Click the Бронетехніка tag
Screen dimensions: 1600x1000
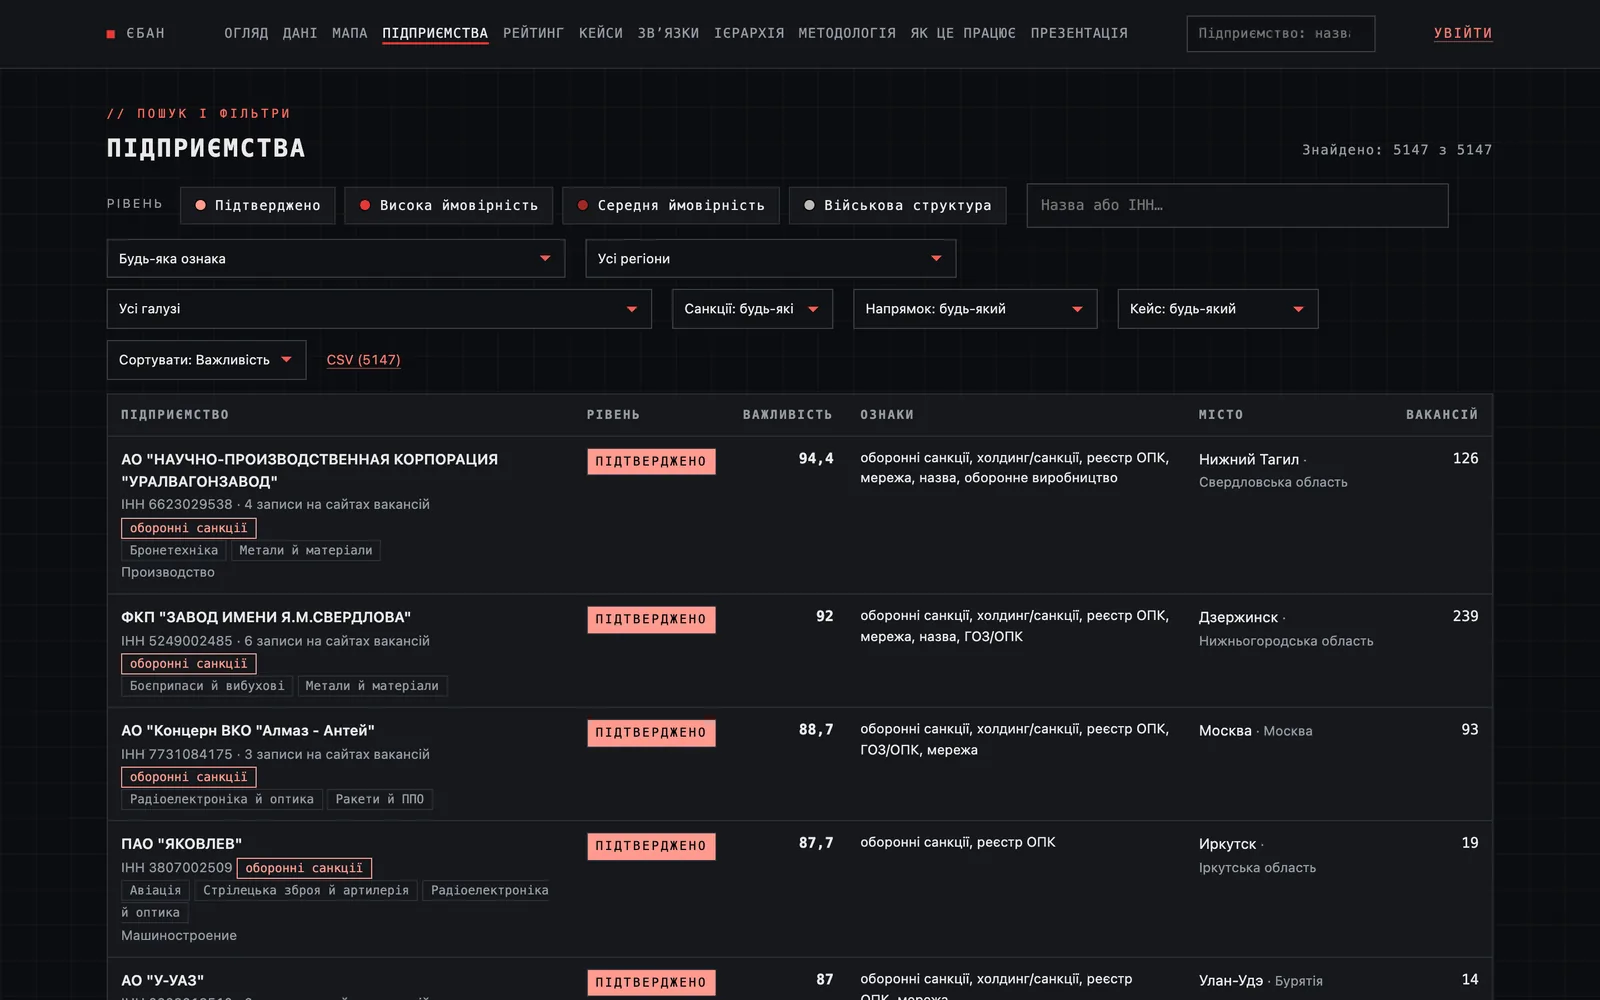(x=174, y=550)
